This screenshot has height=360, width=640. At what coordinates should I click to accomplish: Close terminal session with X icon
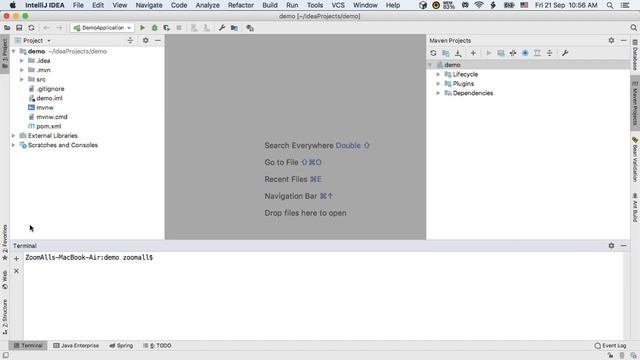(x=16, y=271)
